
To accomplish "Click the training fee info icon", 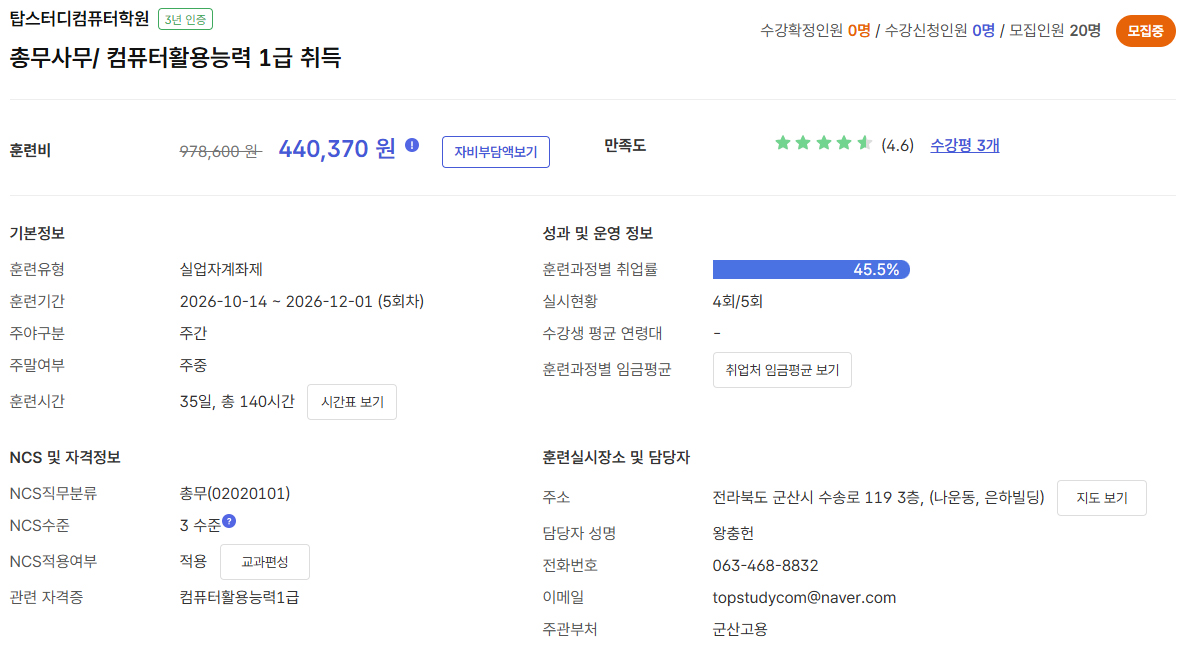I will point(412,145).
